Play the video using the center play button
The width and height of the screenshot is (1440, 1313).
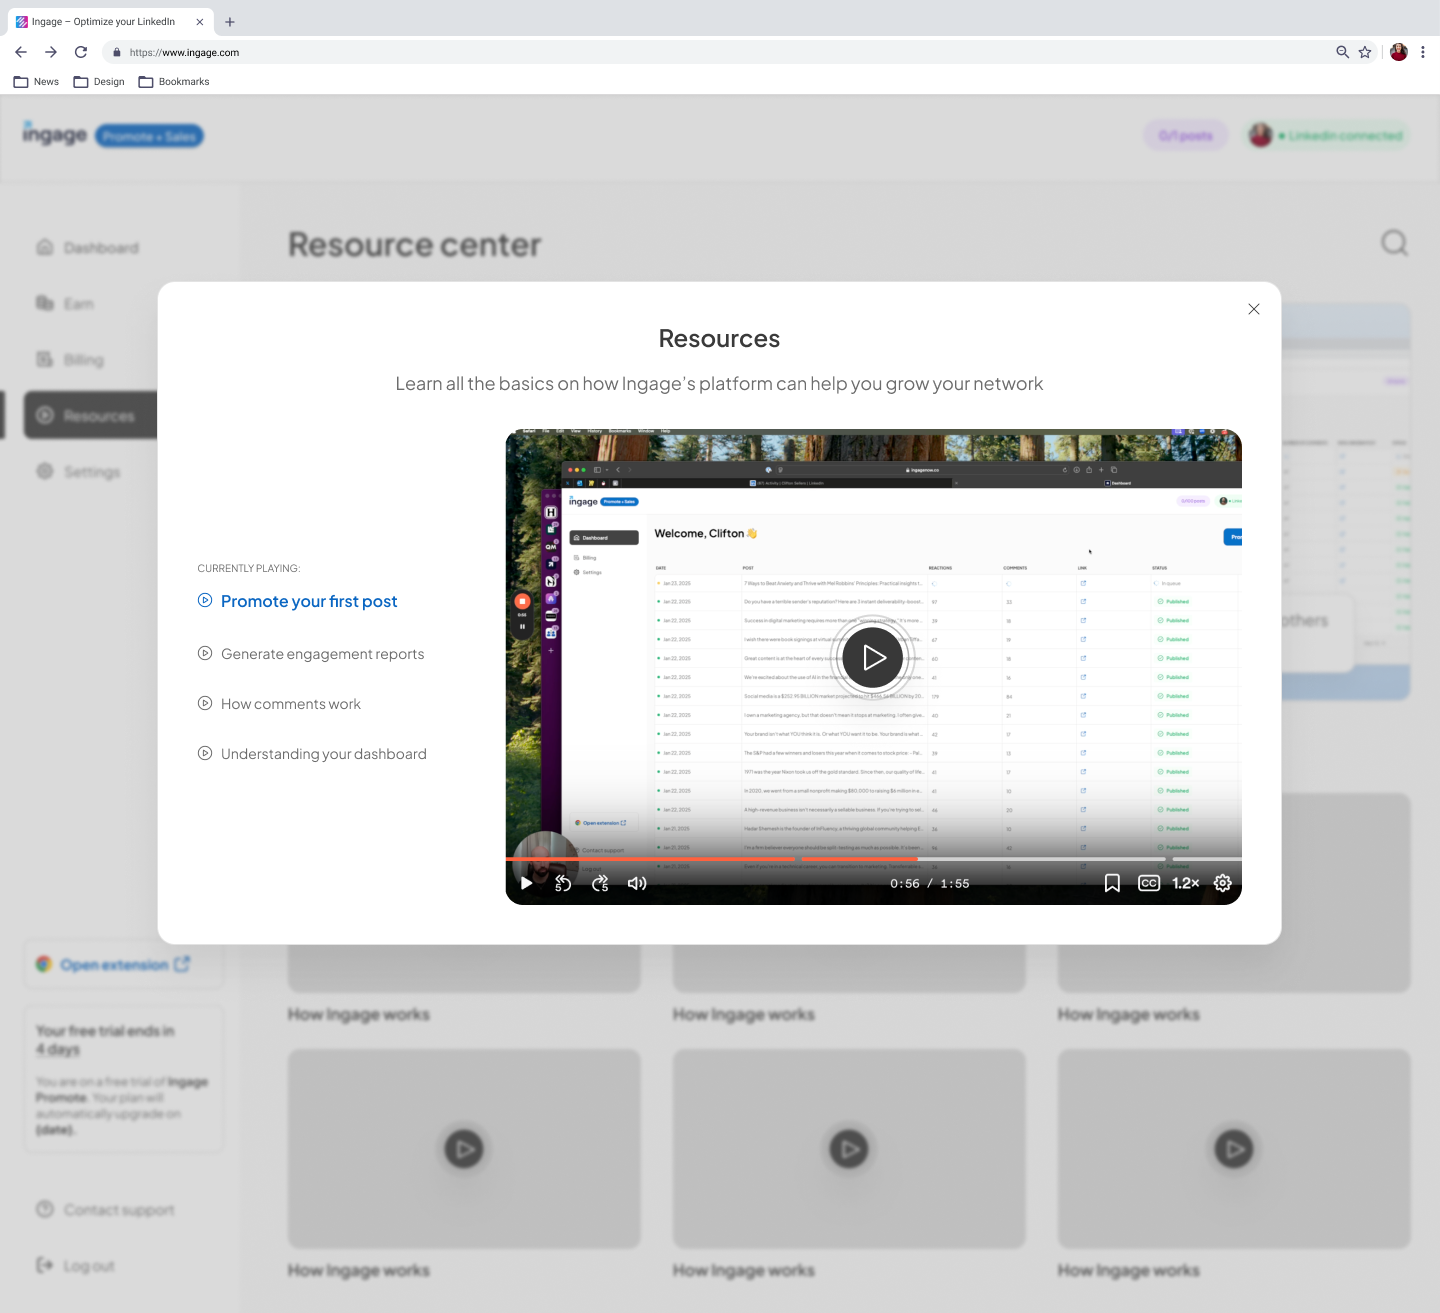[x=873, y=657]
